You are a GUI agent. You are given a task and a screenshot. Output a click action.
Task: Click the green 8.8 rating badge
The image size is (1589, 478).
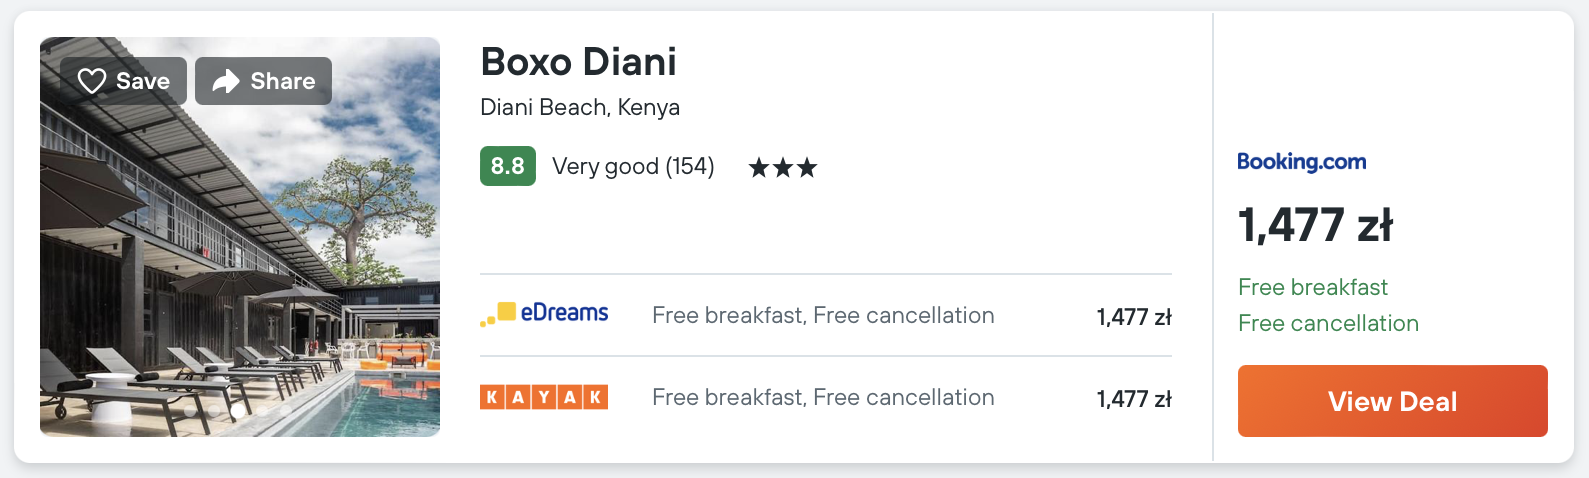(x=507, y=166)
